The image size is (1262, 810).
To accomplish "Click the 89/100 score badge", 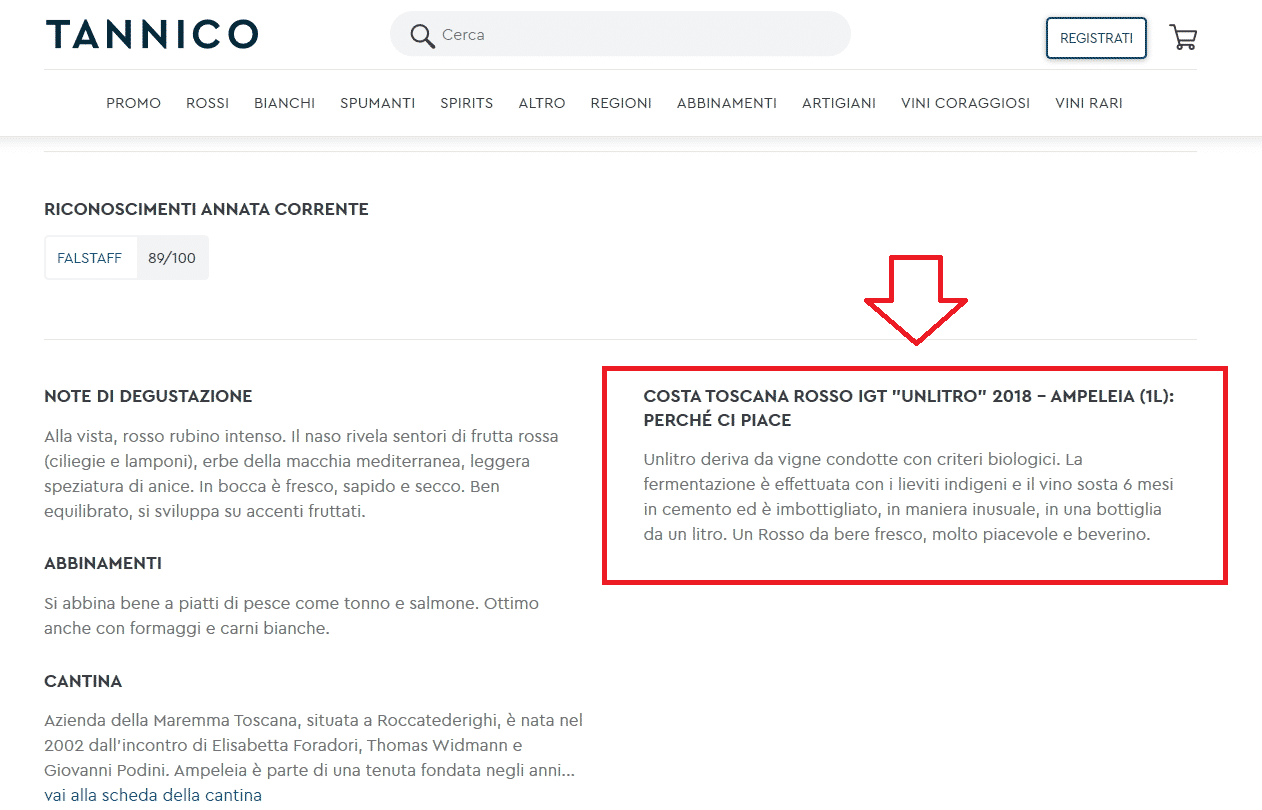I will (x=172, y=258).
